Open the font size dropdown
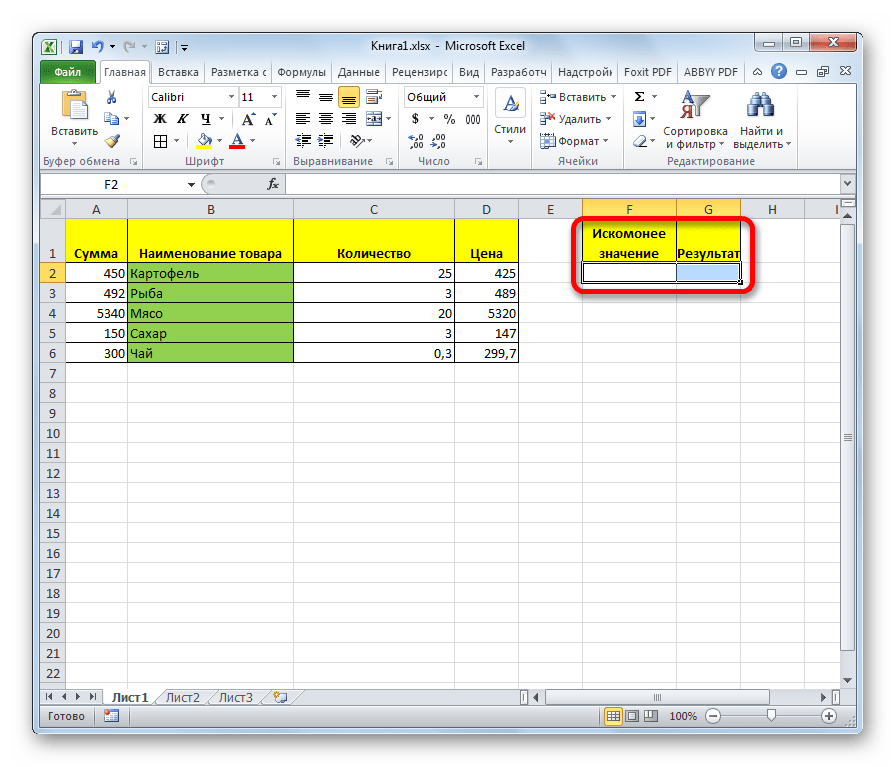 274,97
